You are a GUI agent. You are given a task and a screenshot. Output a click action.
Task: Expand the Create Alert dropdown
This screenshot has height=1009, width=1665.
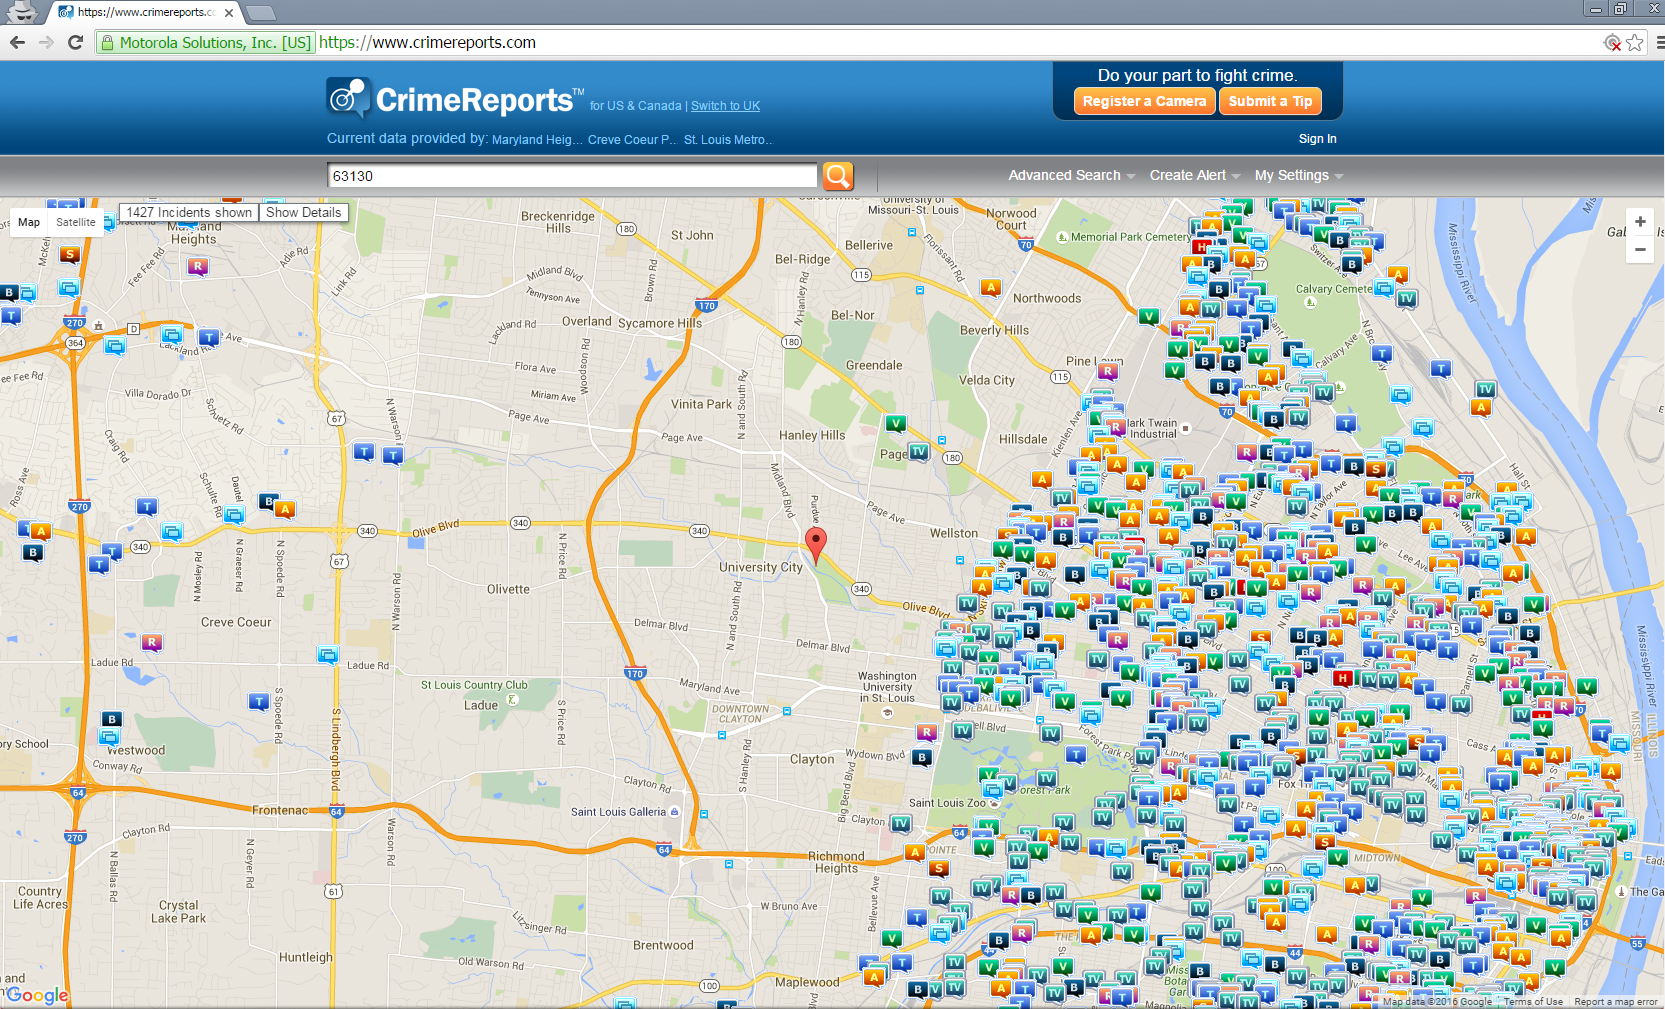tap(1195, 175)
